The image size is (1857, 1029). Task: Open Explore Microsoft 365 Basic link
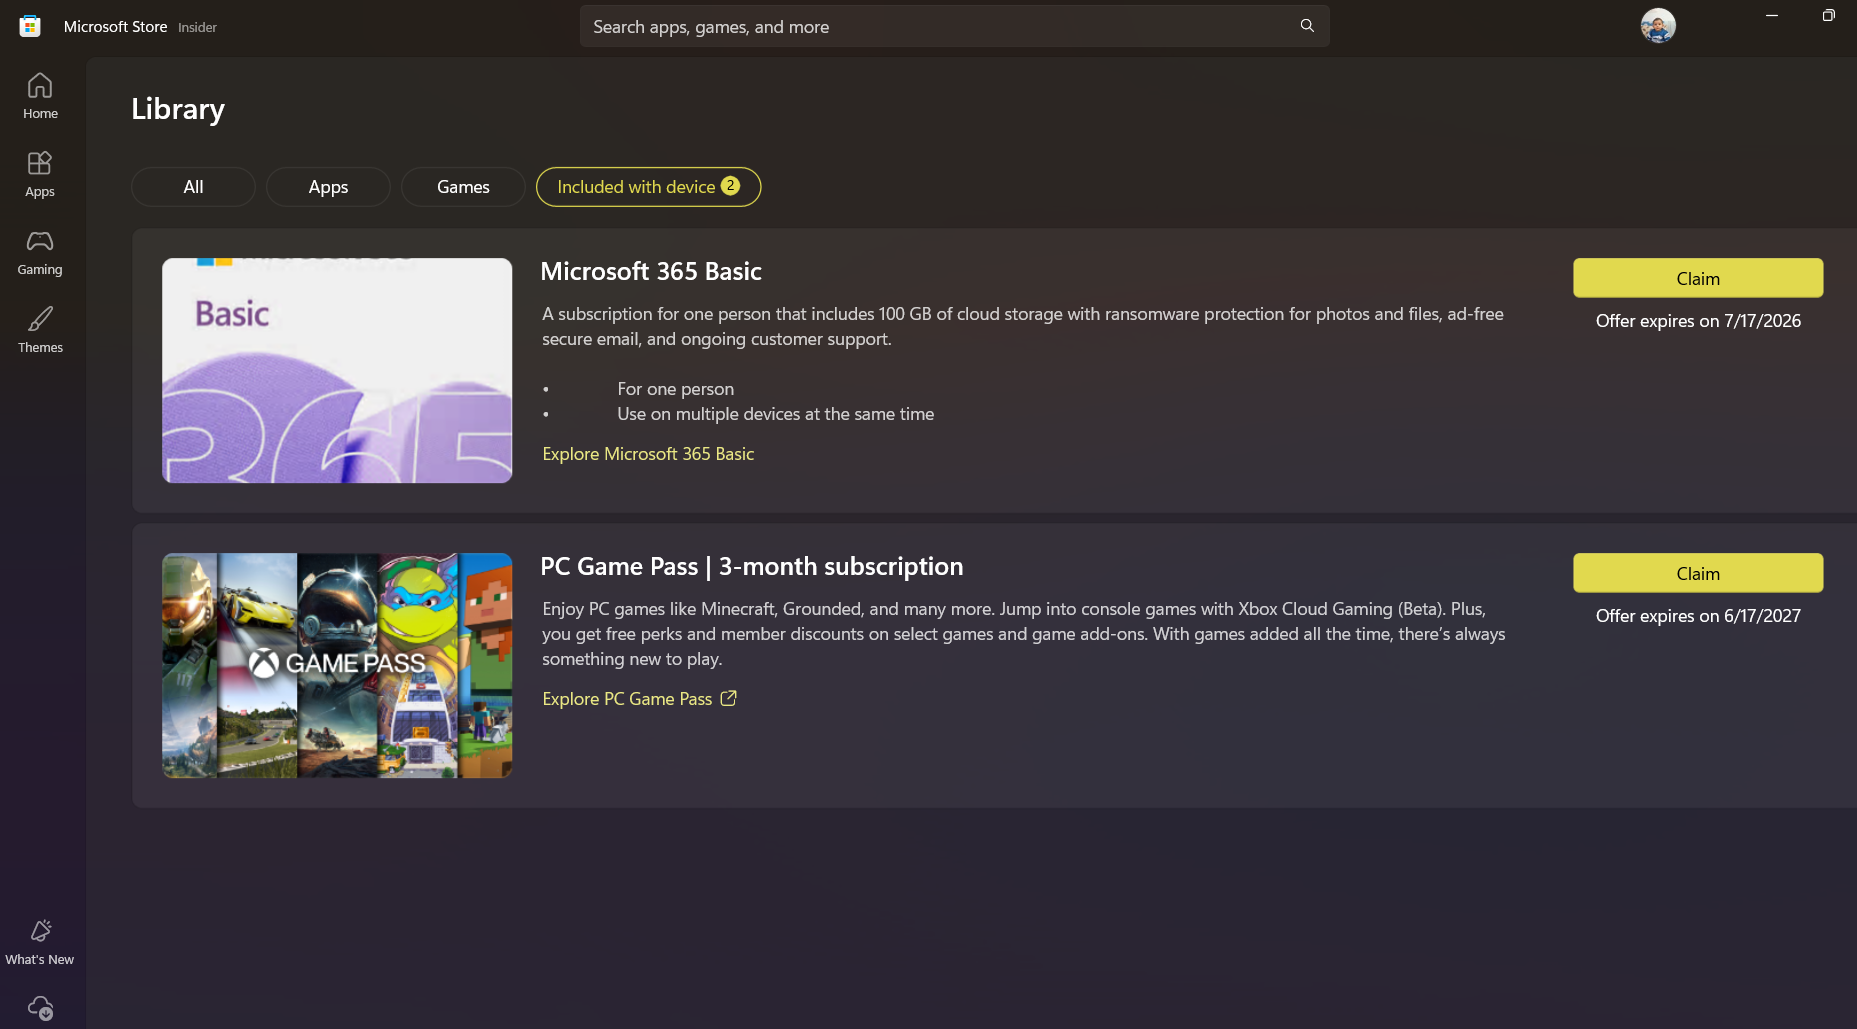pos(648,454)
